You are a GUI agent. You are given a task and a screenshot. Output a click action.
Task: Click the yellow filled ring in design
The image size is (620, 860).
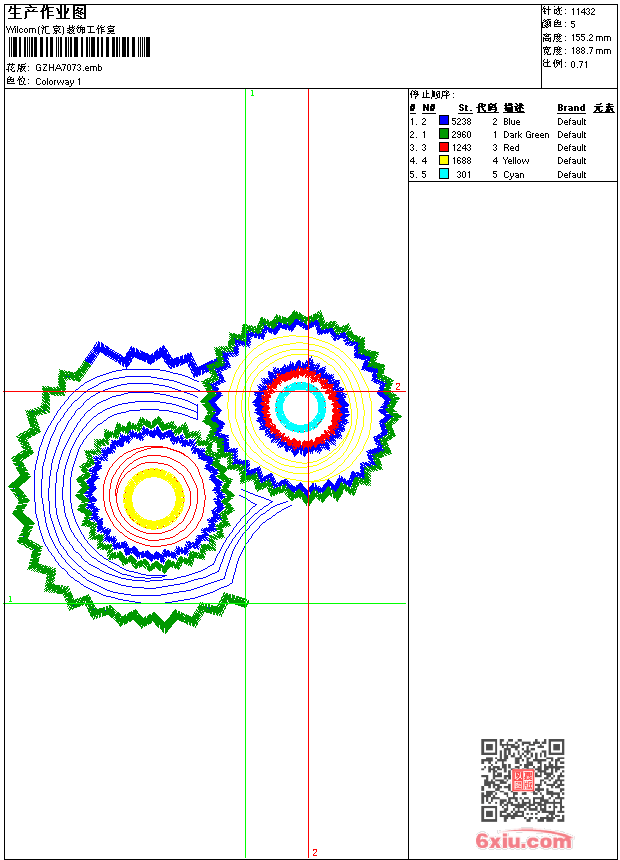[x=152, y=497]
